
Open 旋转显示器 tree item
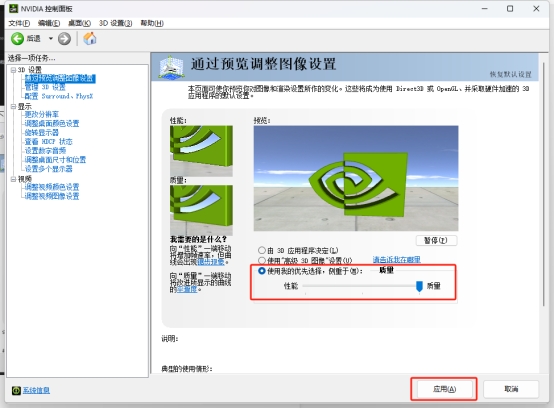click(x=42, y=132)
